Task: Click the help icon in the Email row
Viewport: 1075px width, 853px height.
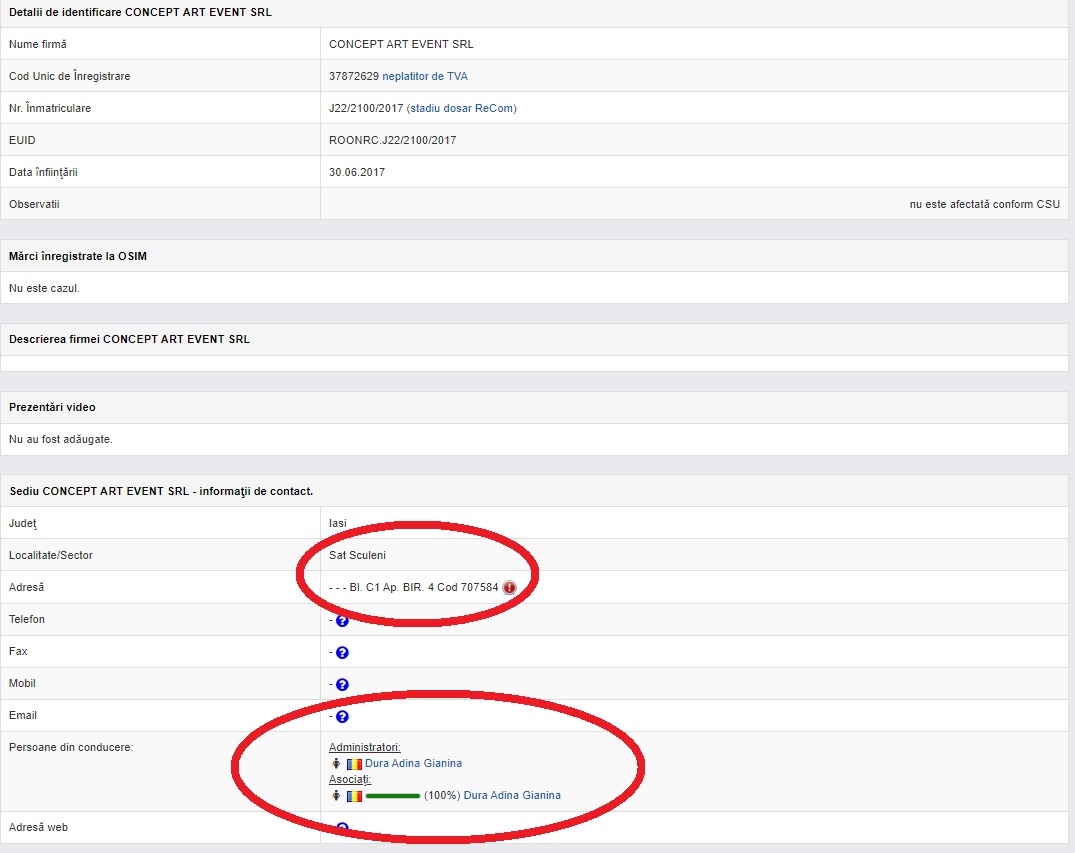Action: 342,717
